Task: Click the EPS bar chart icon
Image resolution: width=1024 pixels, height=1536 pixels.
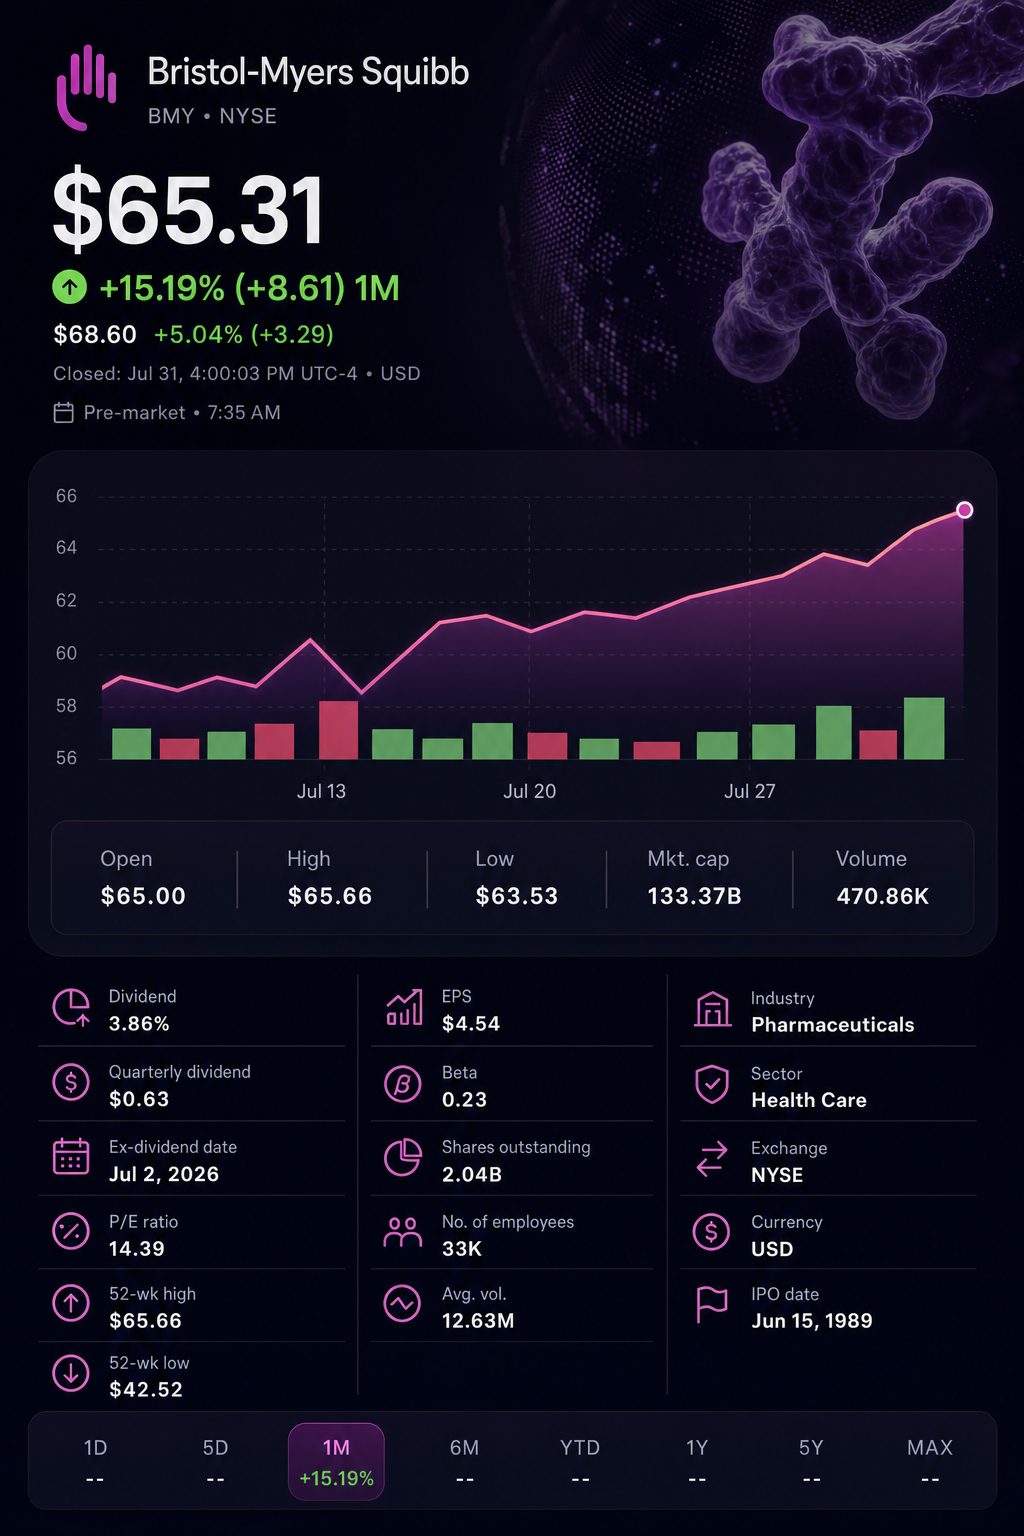Action: [x=404, y=1008]
